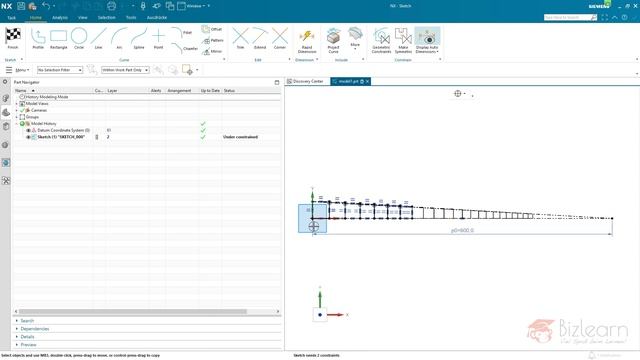
Task: Collapse the Model History tree node
Action: pyautogui.click(x=17, y=124)
